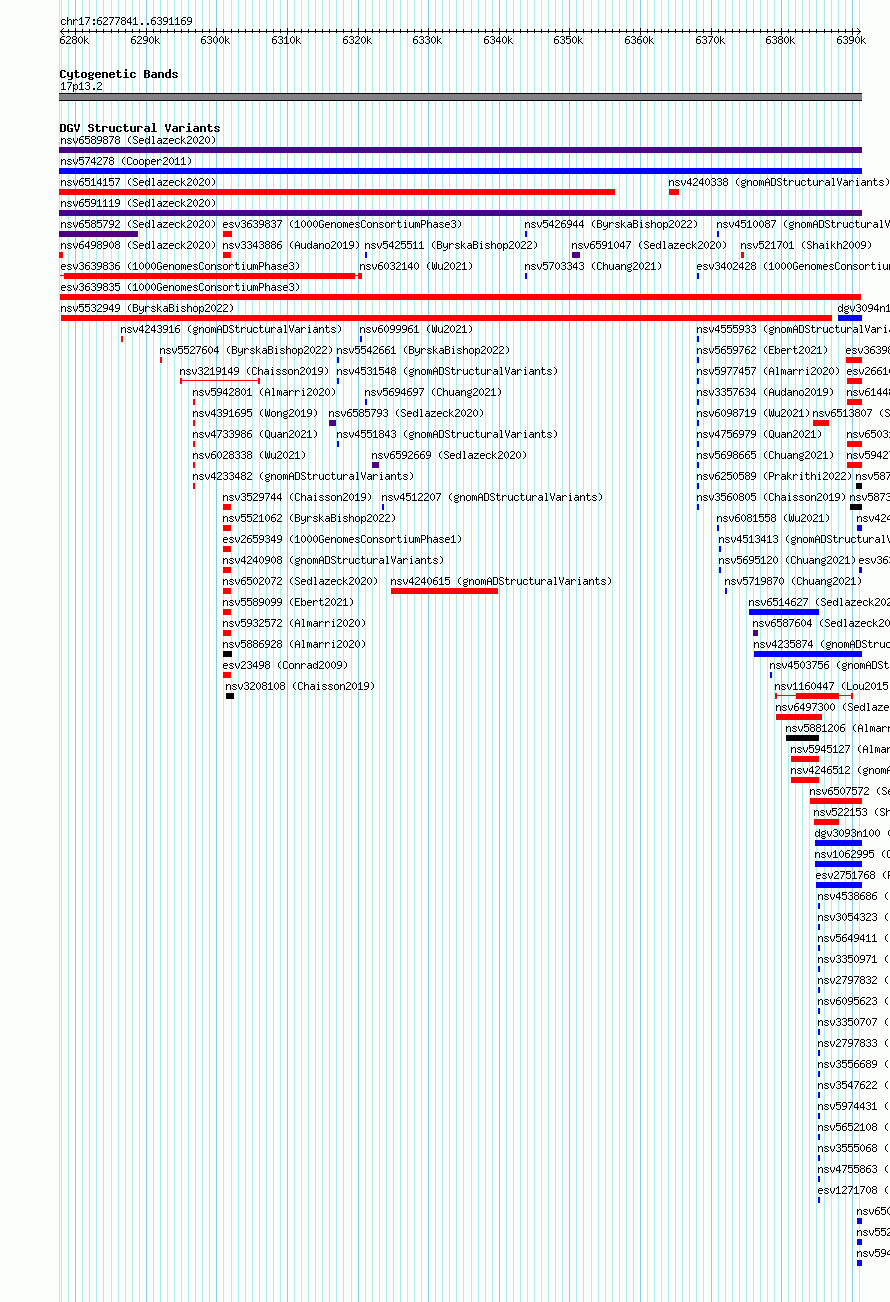Select nsv5695120 (Chuang2021) variant
Screen dimensions: 890x1302
click(x=787, y=560)
